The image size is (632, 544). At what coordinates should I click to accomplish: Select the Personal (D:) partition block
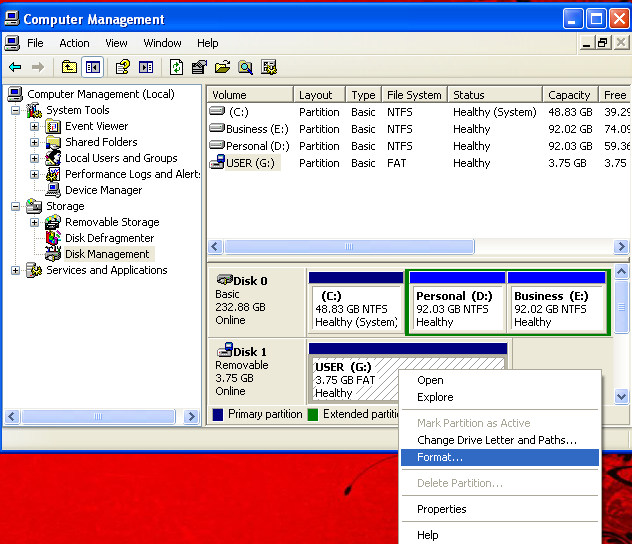click(x=457, y=302)
